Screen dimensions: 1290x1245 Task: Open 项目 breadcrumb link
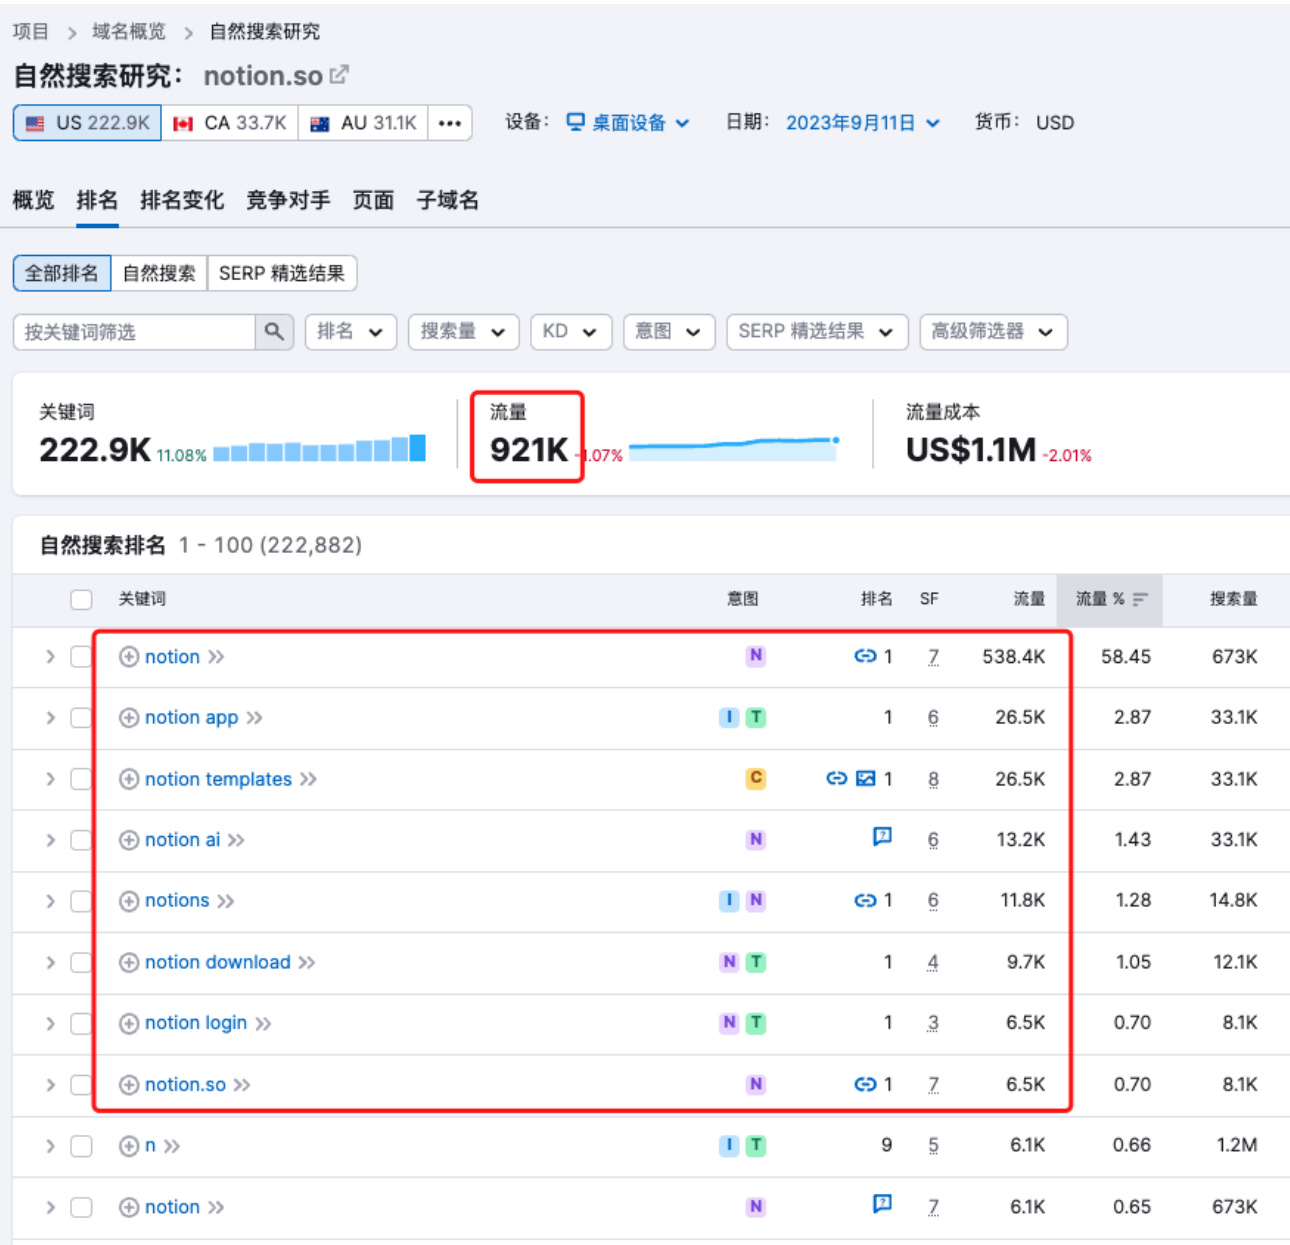point(31,32)
